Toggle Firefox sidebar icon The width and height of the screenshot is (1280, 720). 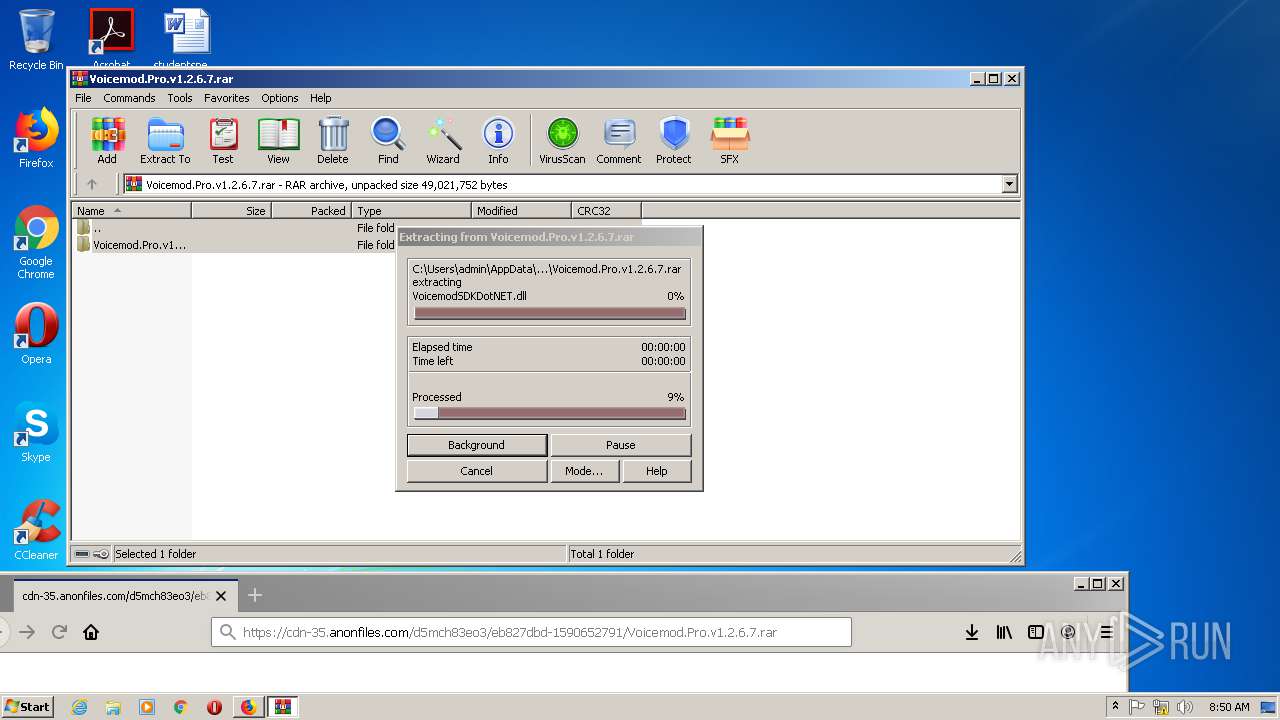point(1036,632)
